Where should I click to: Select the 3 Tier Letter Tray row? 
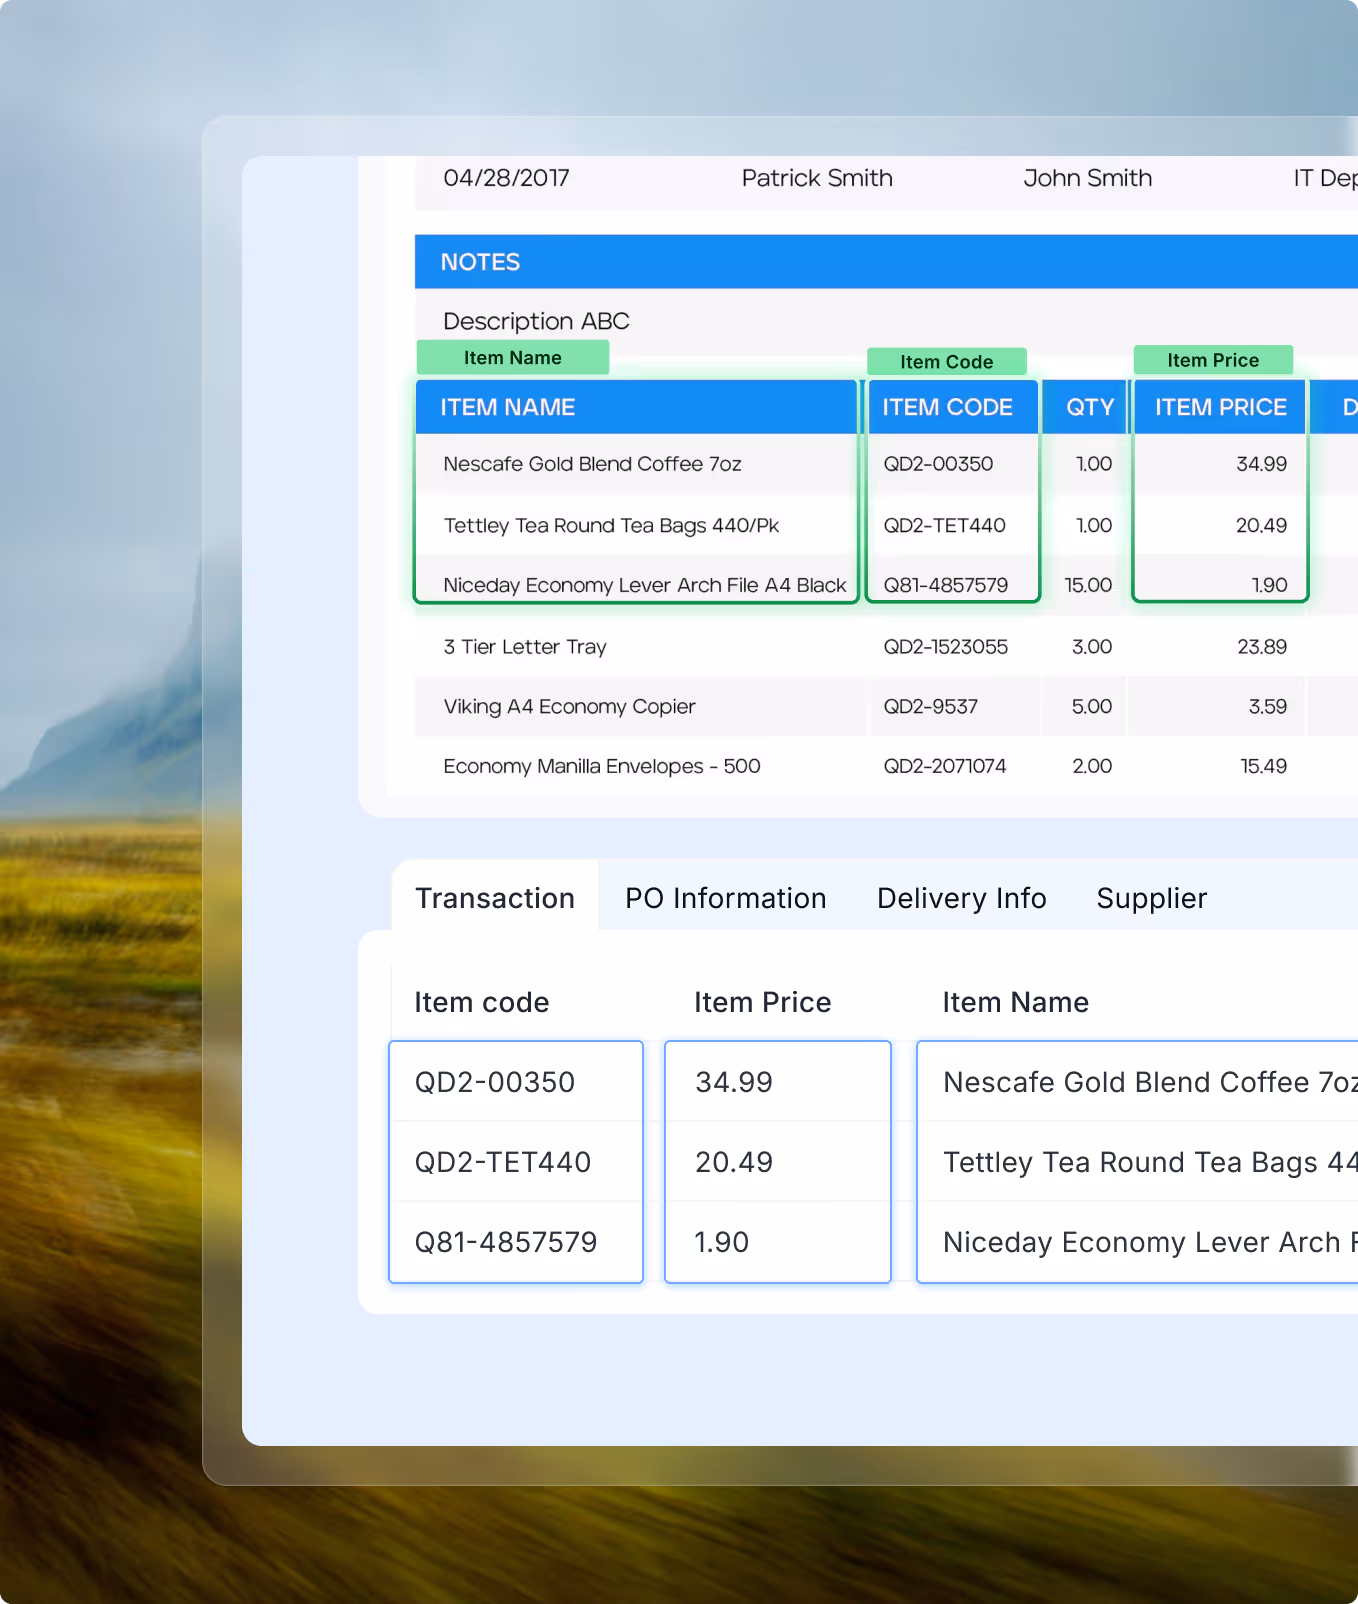525,647
